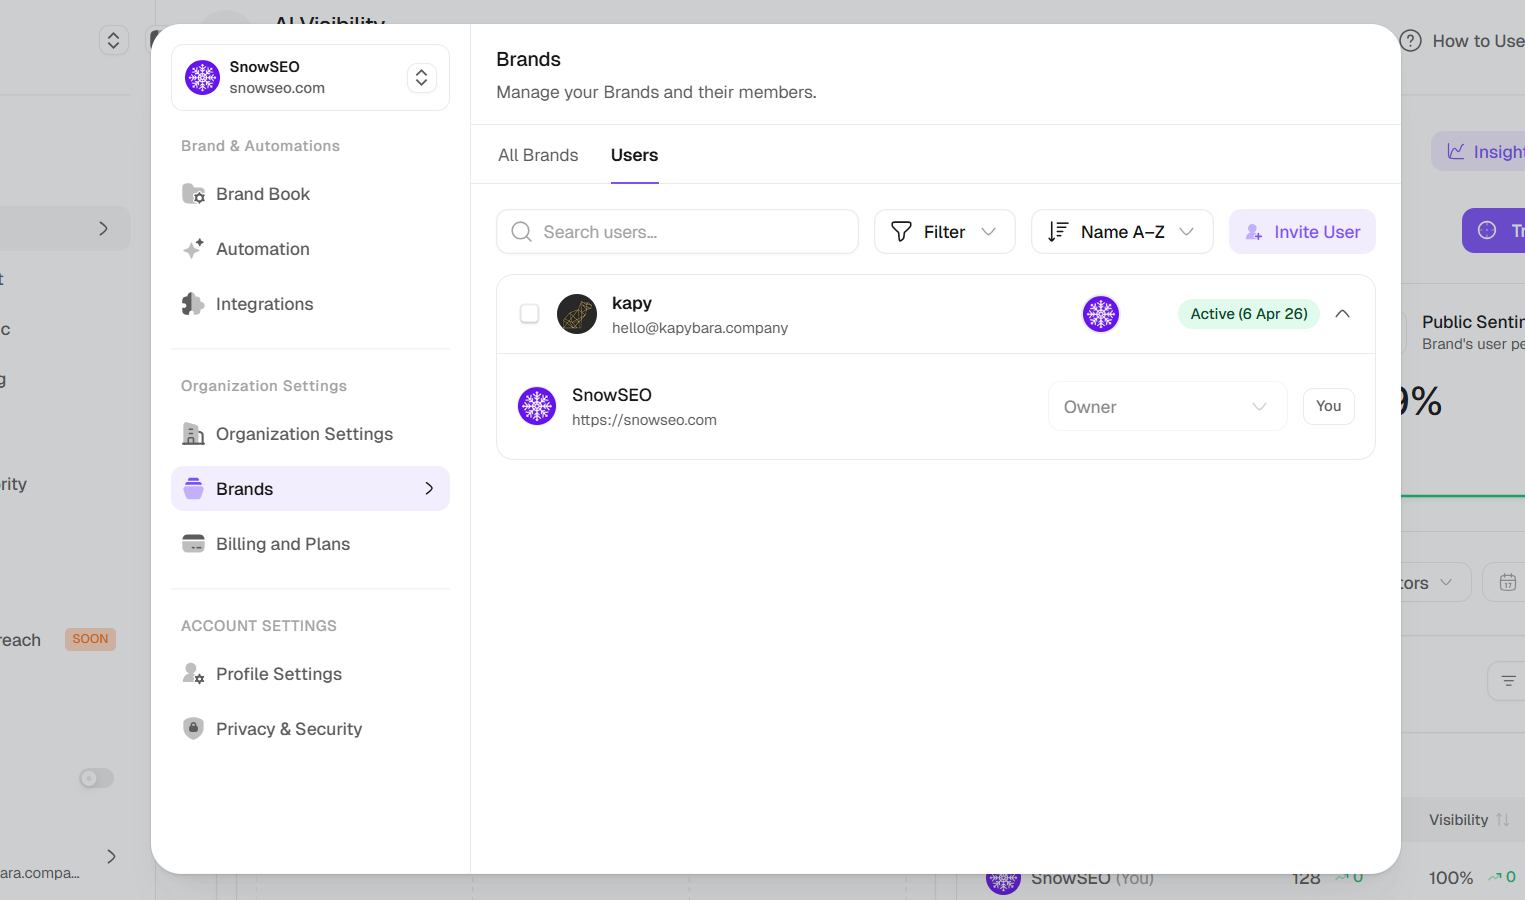Viewport: 1525px width, 900px height.
Task: Switch to the All Brands tab
Action: [537, 155]
